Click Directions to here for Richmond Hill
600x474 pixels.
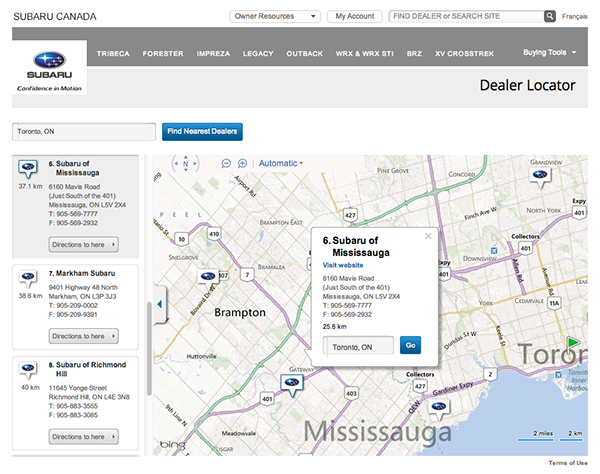coord(83,437)
